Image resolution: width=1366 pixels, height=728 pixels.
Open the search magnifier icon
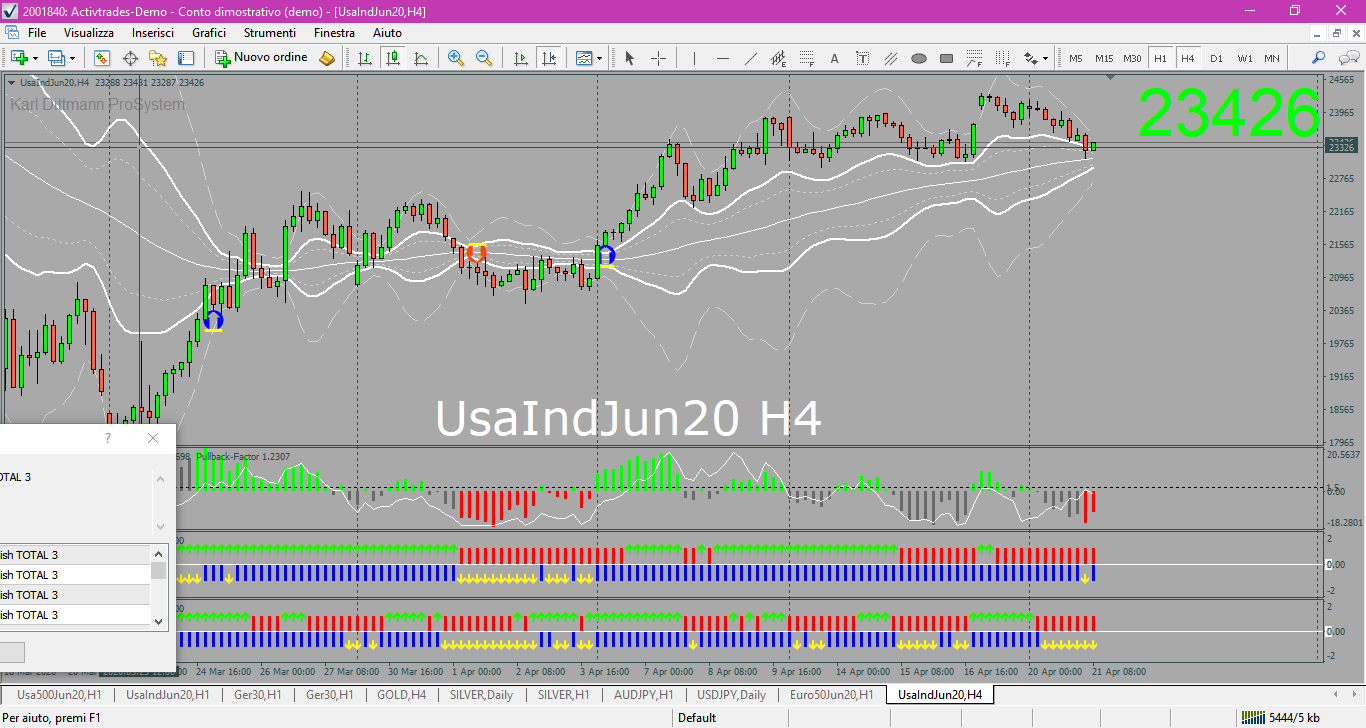(x=1319, y=58)
